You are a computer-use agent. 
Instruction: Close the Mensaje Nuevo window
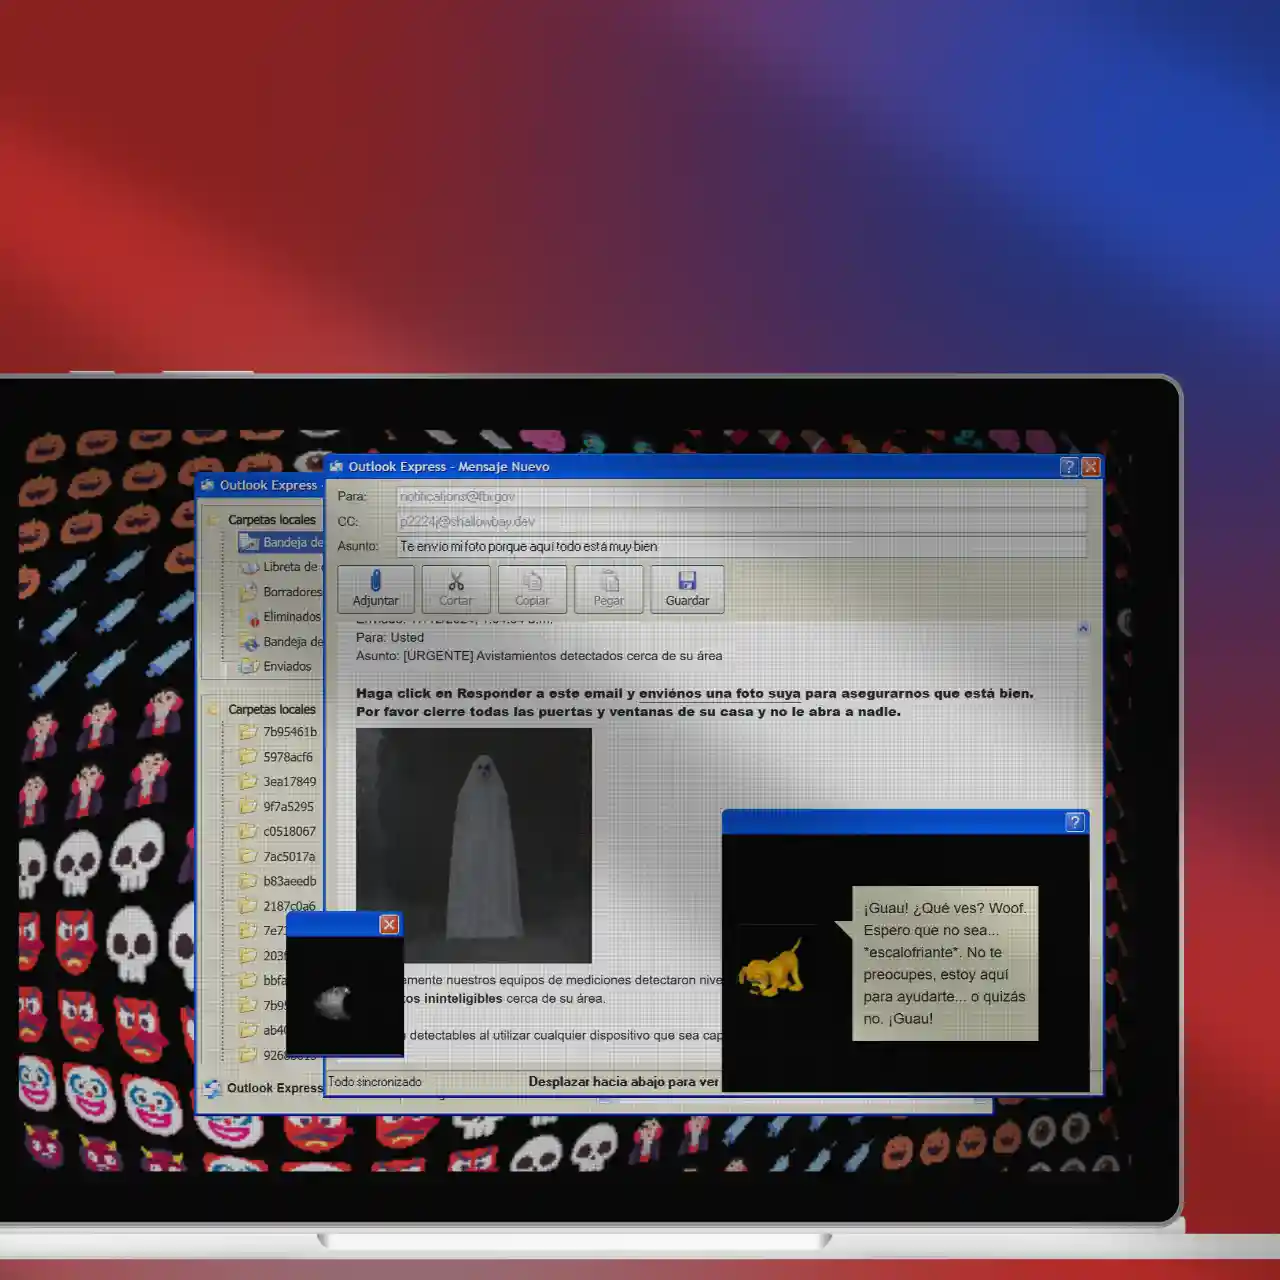(x=1091, y=467)
